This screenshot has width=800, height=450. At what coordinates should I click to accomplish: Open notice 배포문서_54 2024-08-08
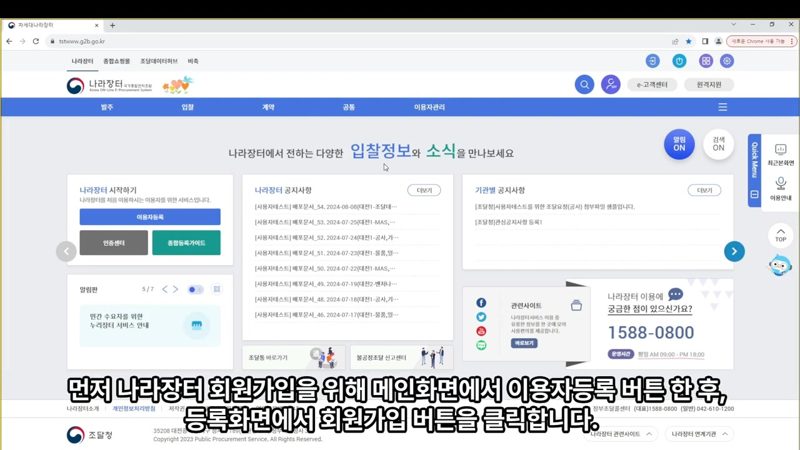pyautogui.click(x=326, y=207)
